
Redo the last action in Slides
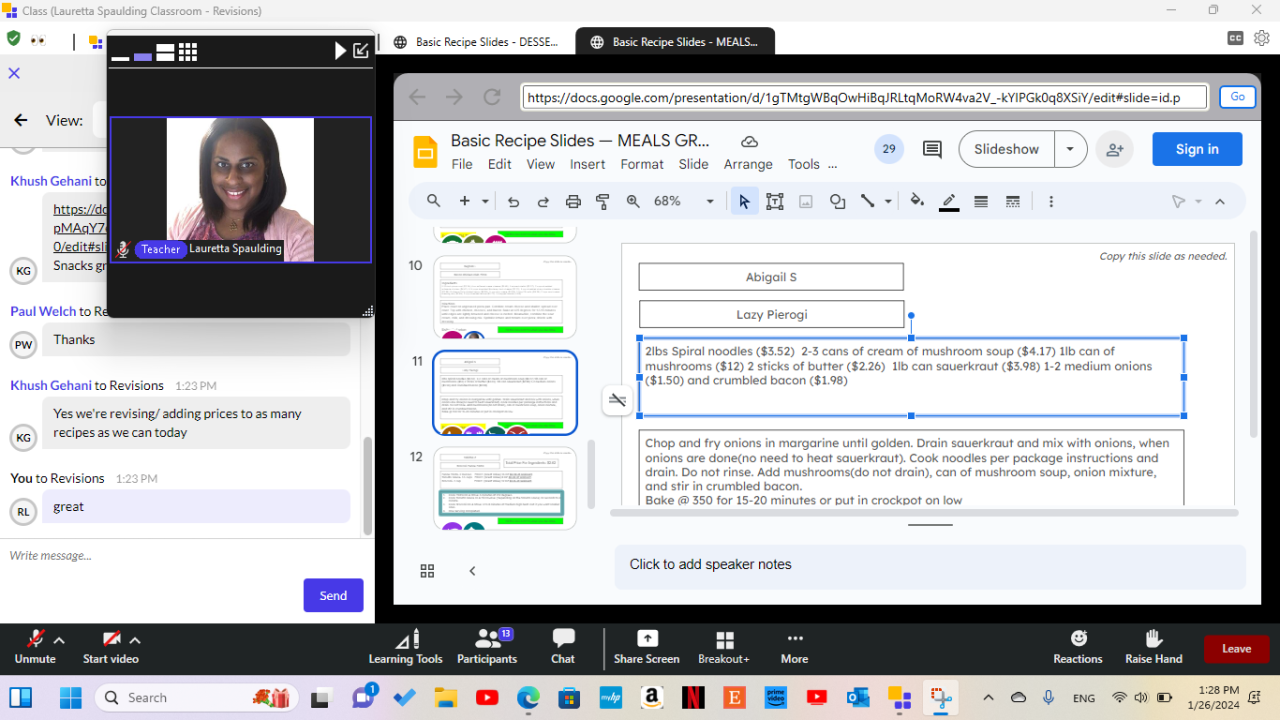(x=543, y=201)
